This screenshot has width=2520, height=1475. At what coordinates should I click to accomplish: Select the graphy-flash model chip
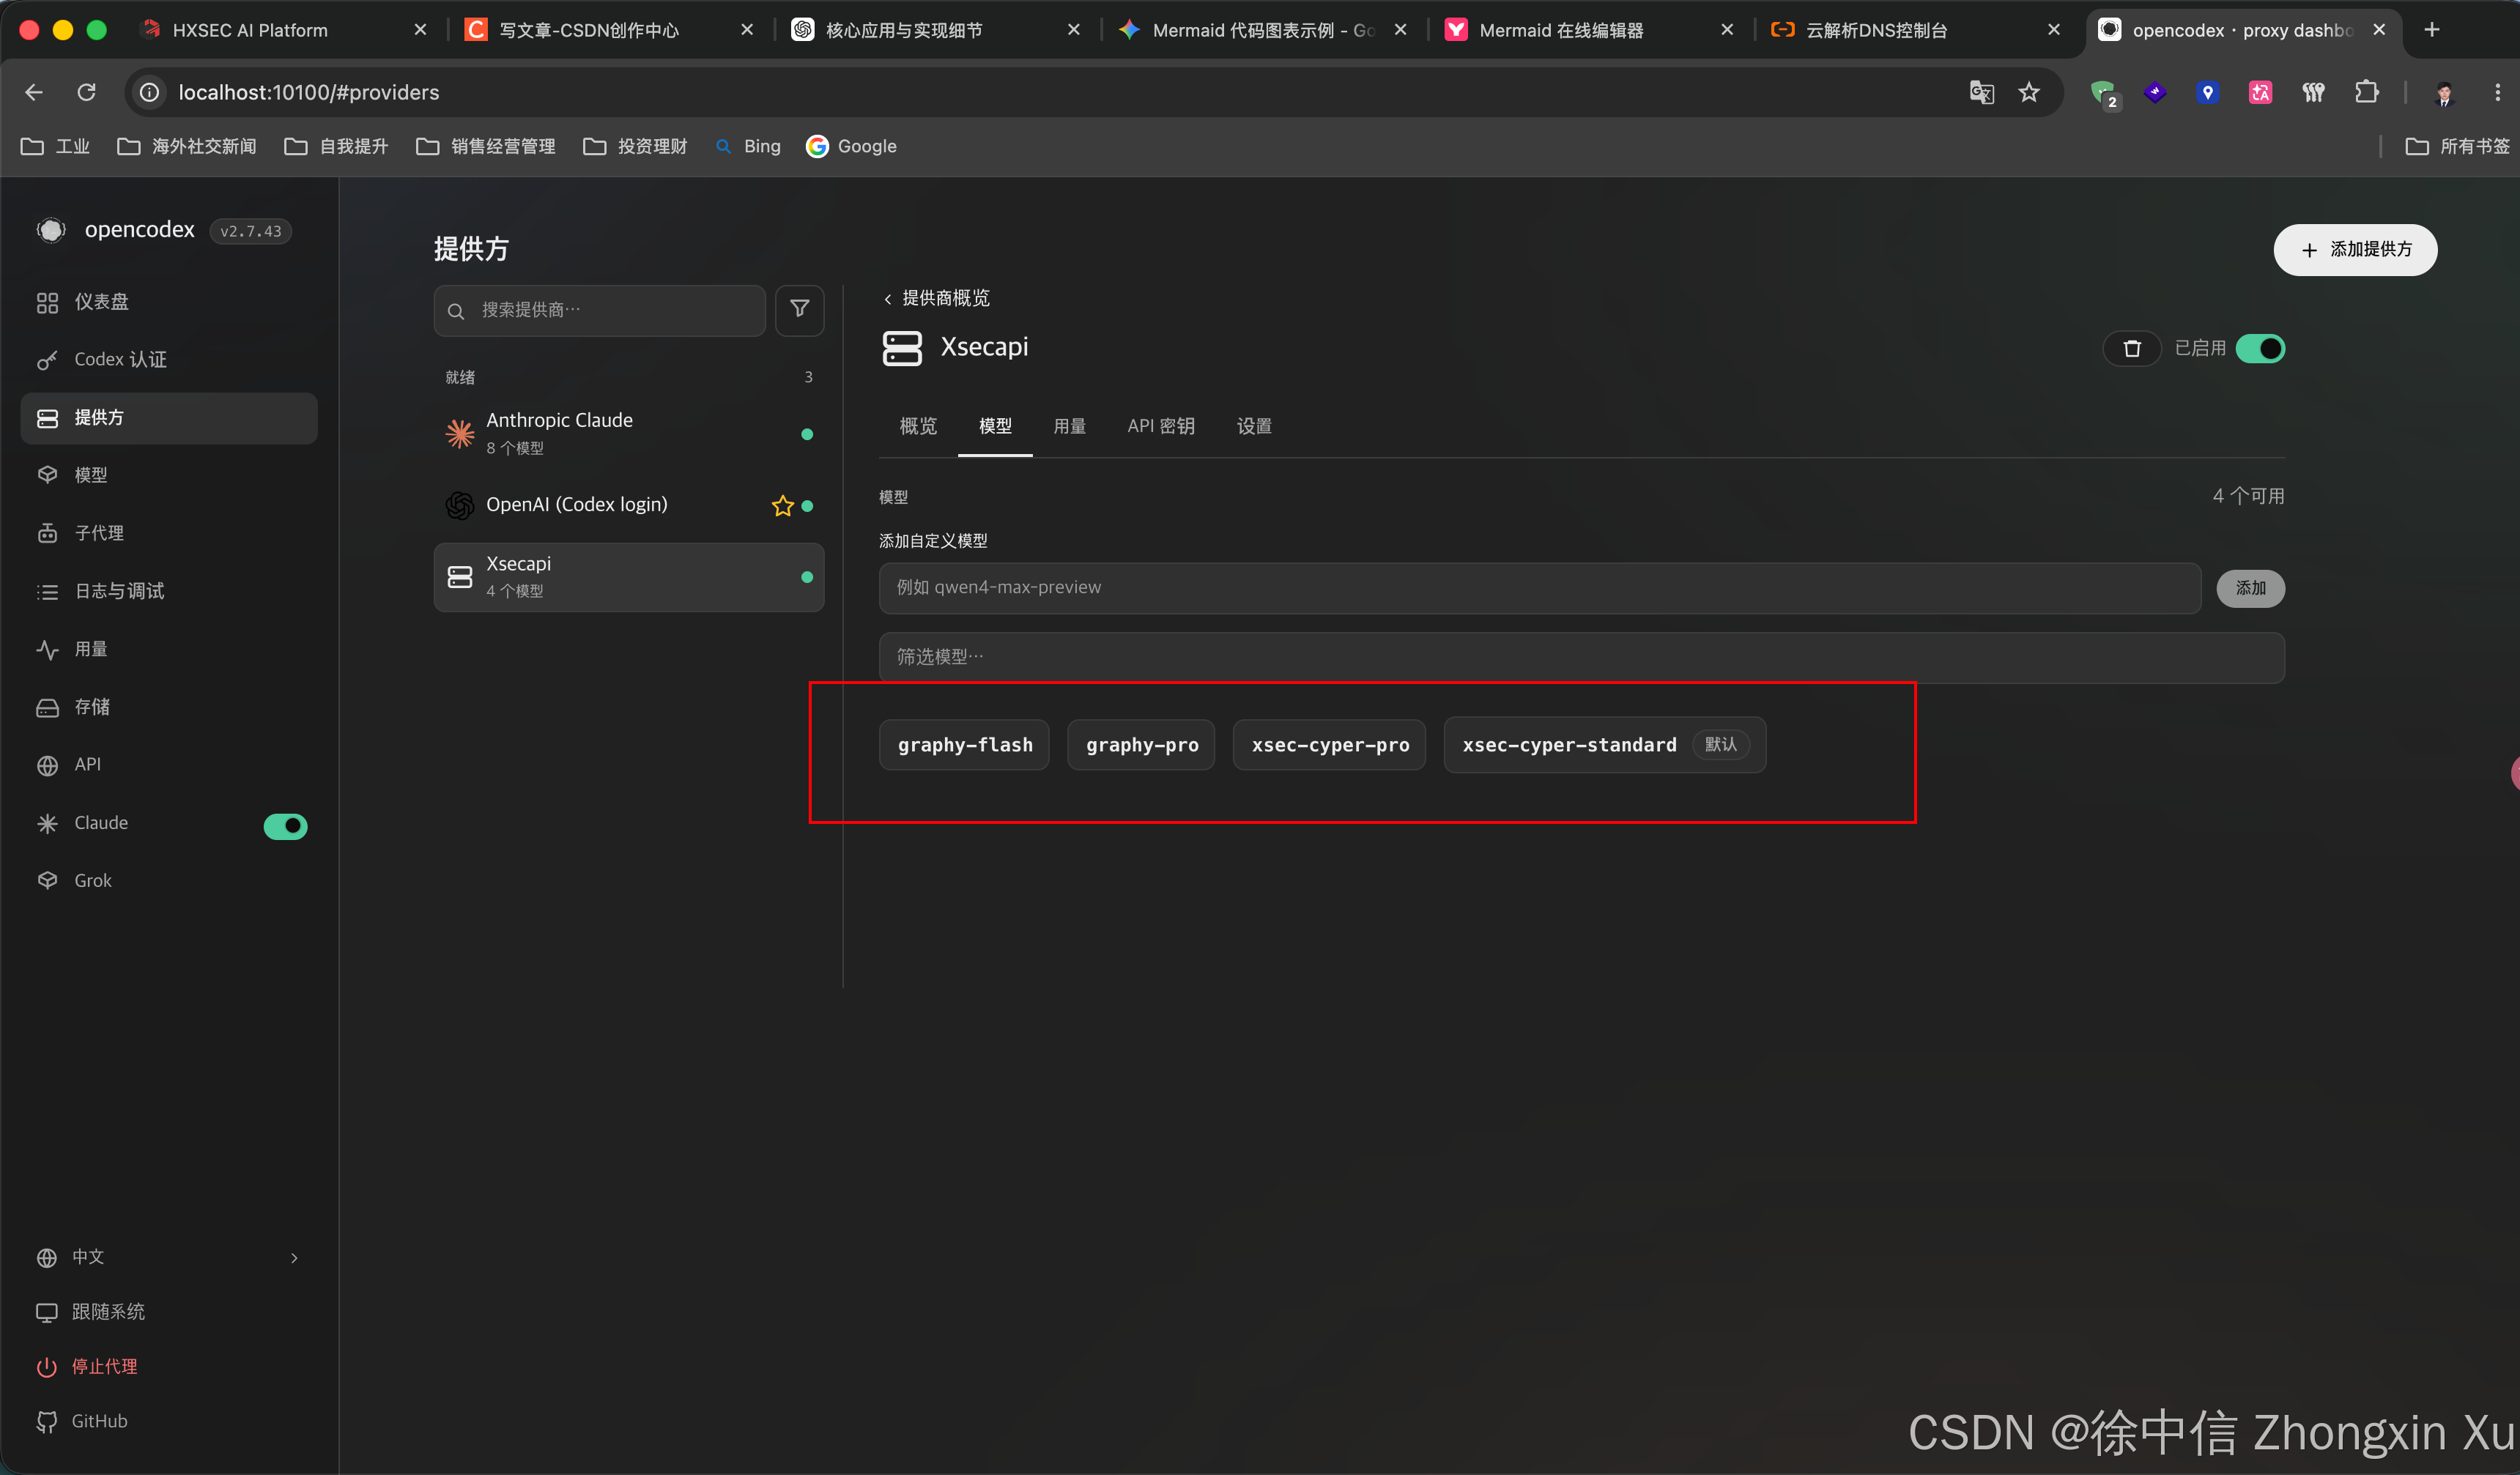pos(964,745)
